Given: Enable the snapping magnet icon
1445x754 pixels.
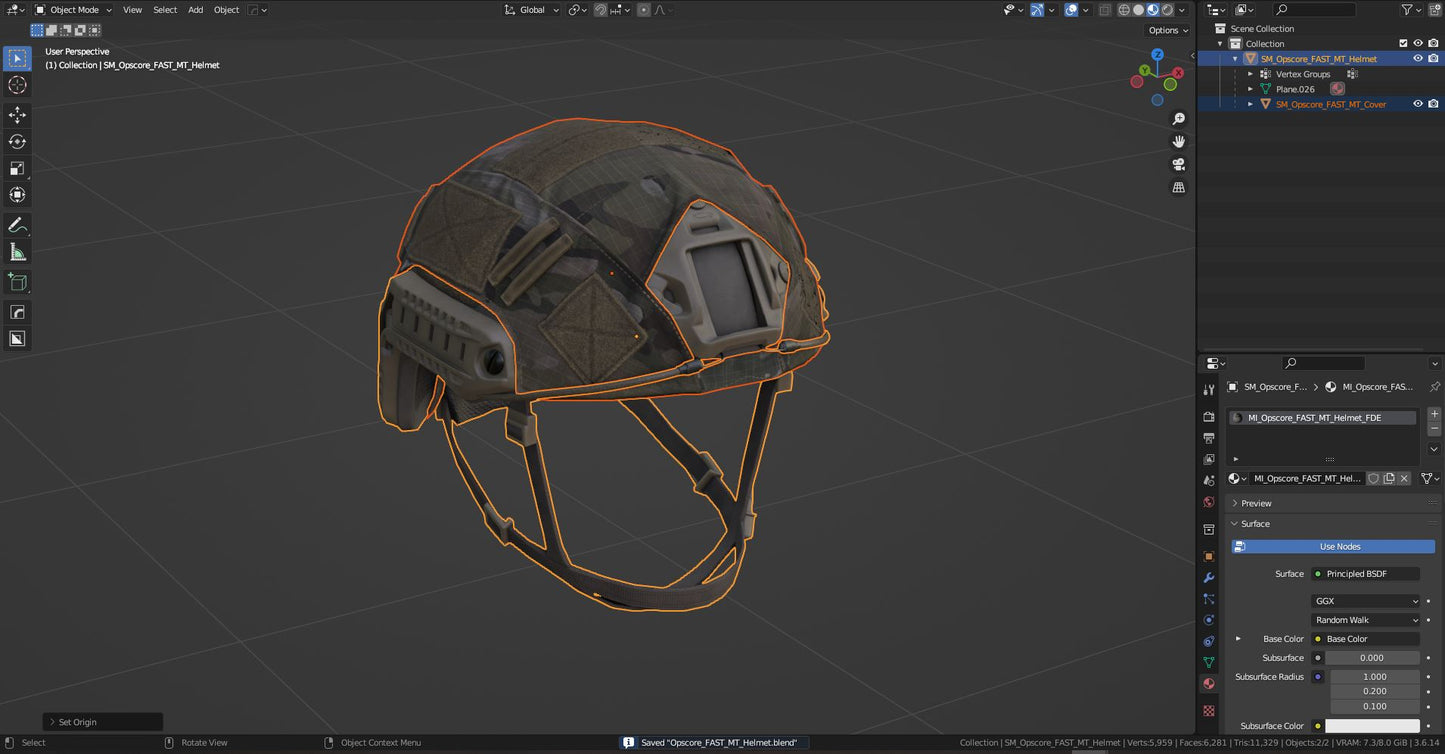Looking at the screenshot, I should [600, 9].
